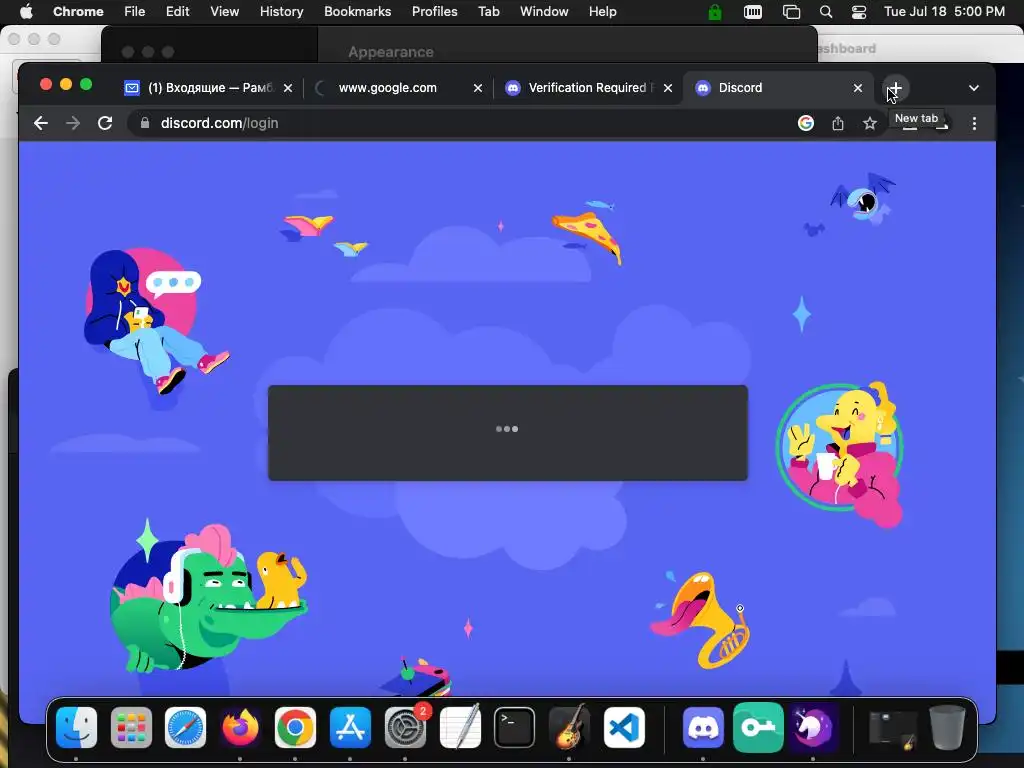Close the Входящие Рамблер tab
This screenshot has height=768, width=1024.
(x=288, y=88)
